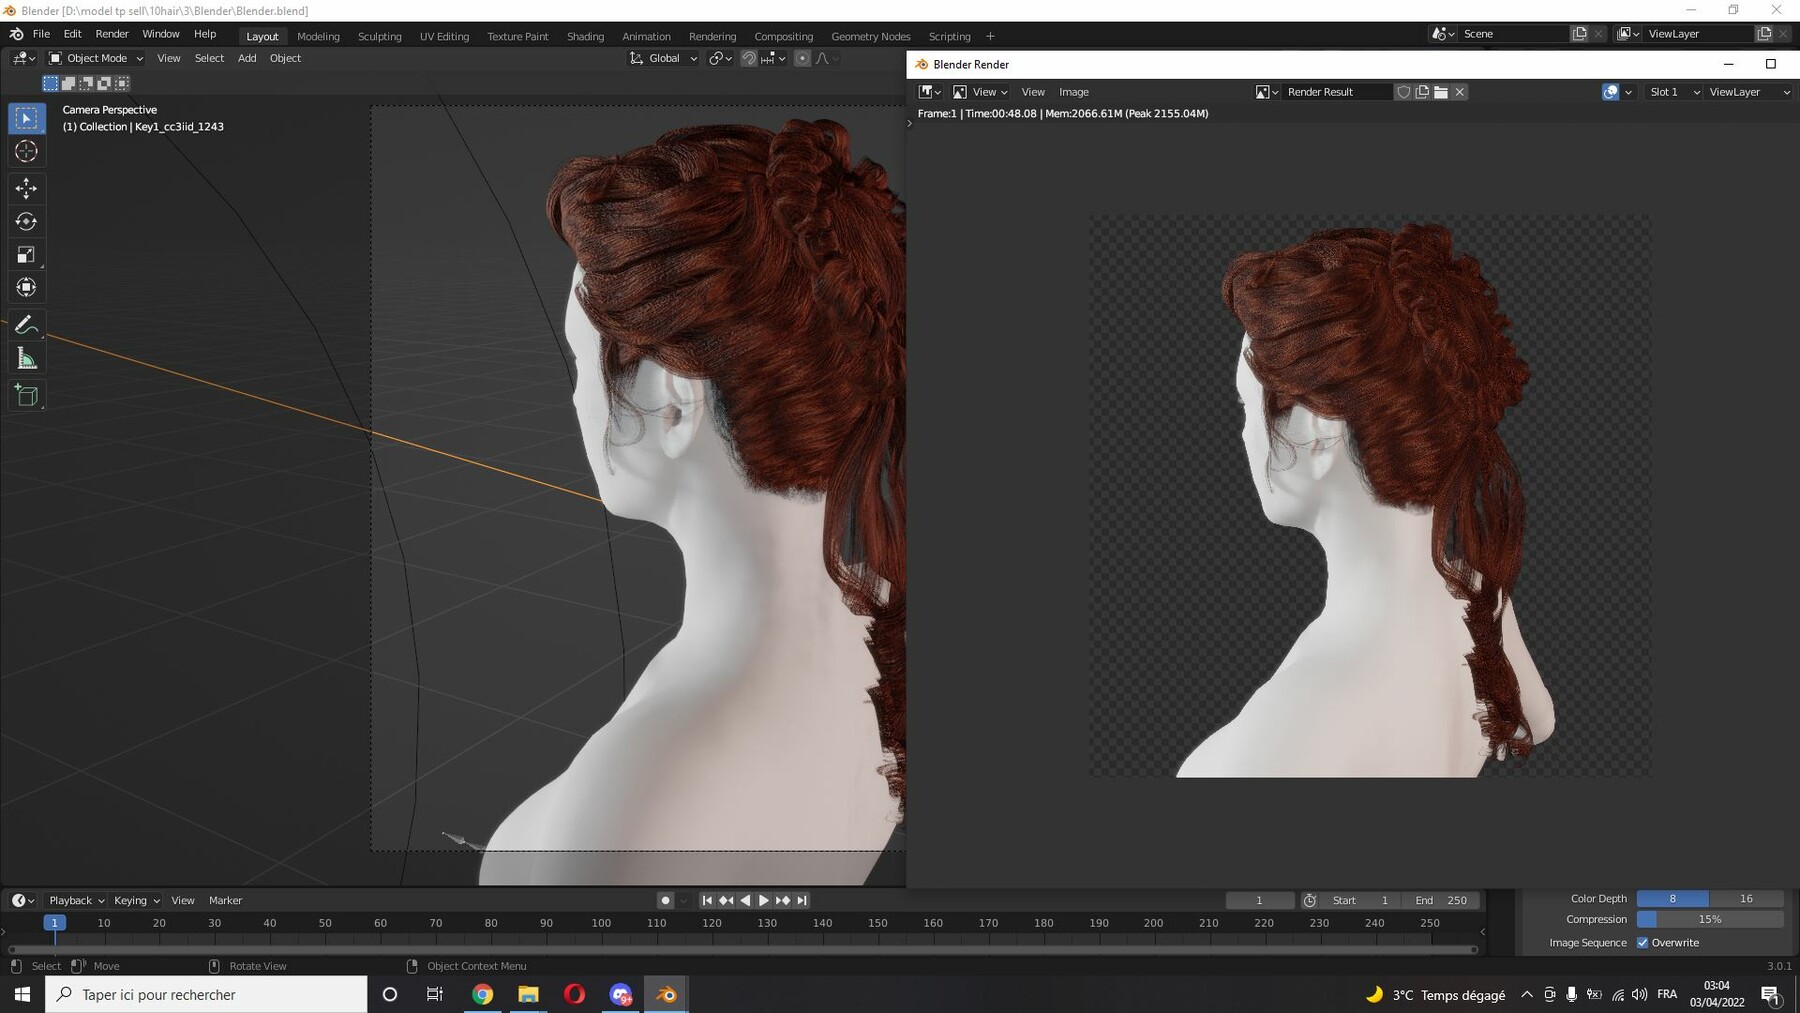Switch to the Shading workspace tab
1800x1013 pixels.
[x=585, y=36]
